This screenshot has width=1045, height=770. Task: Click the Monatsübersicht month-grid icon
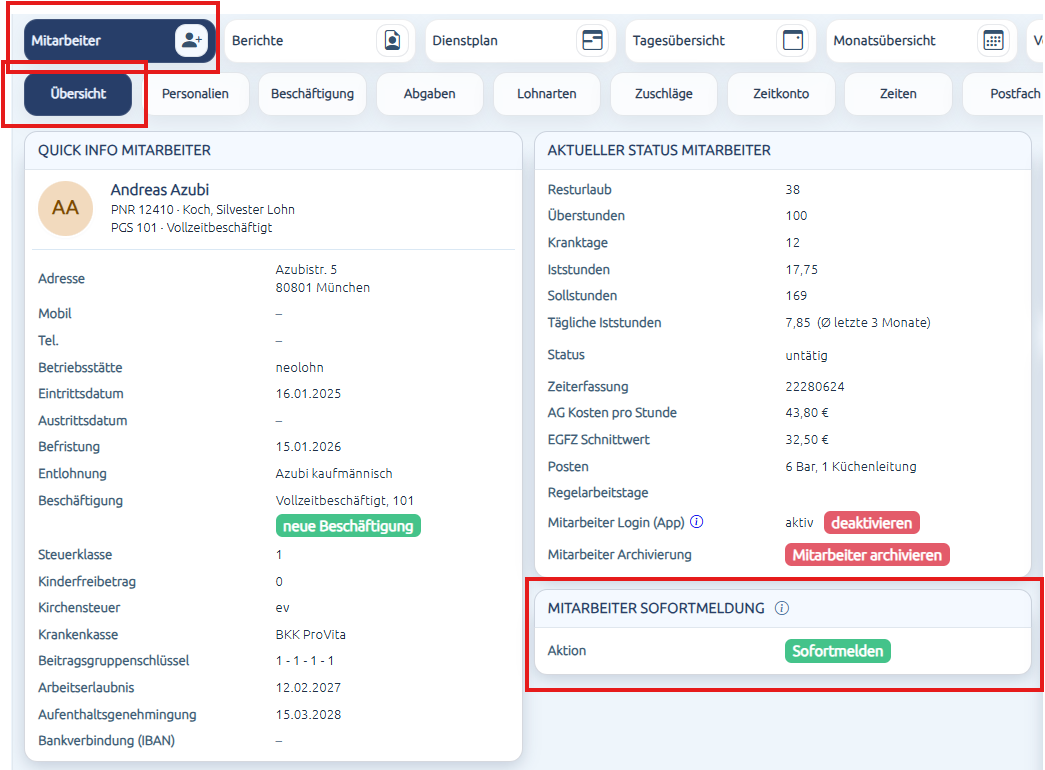(x=994, y=40)
